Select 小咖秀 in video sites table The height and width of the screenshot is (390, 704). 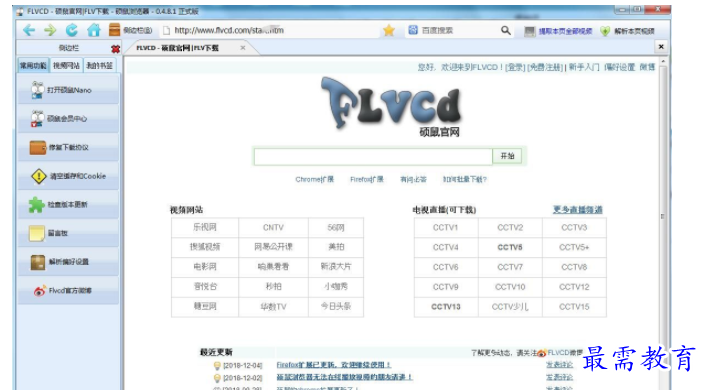[x=336, y=287]
